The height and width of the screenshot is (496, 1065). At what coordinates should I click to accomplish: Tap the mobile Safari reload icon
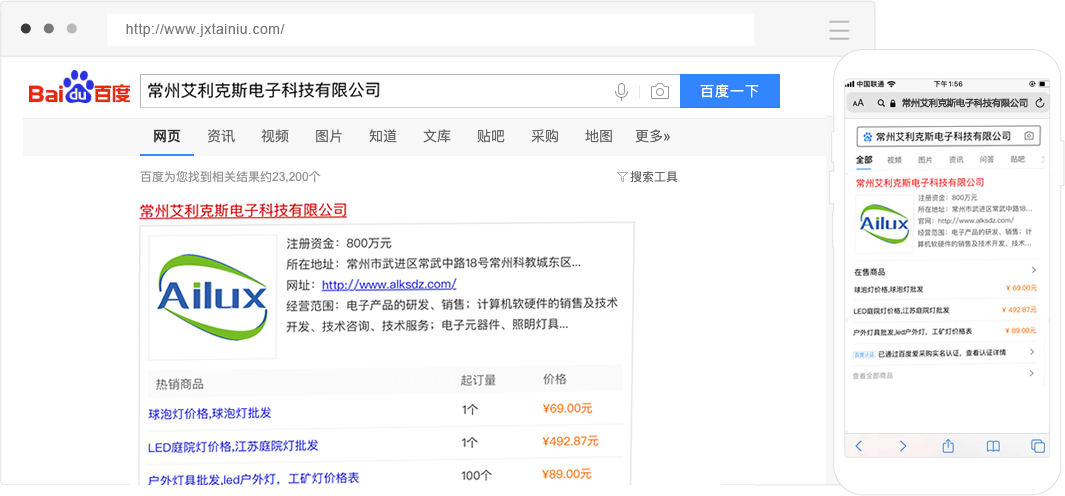pos(1040,103)
